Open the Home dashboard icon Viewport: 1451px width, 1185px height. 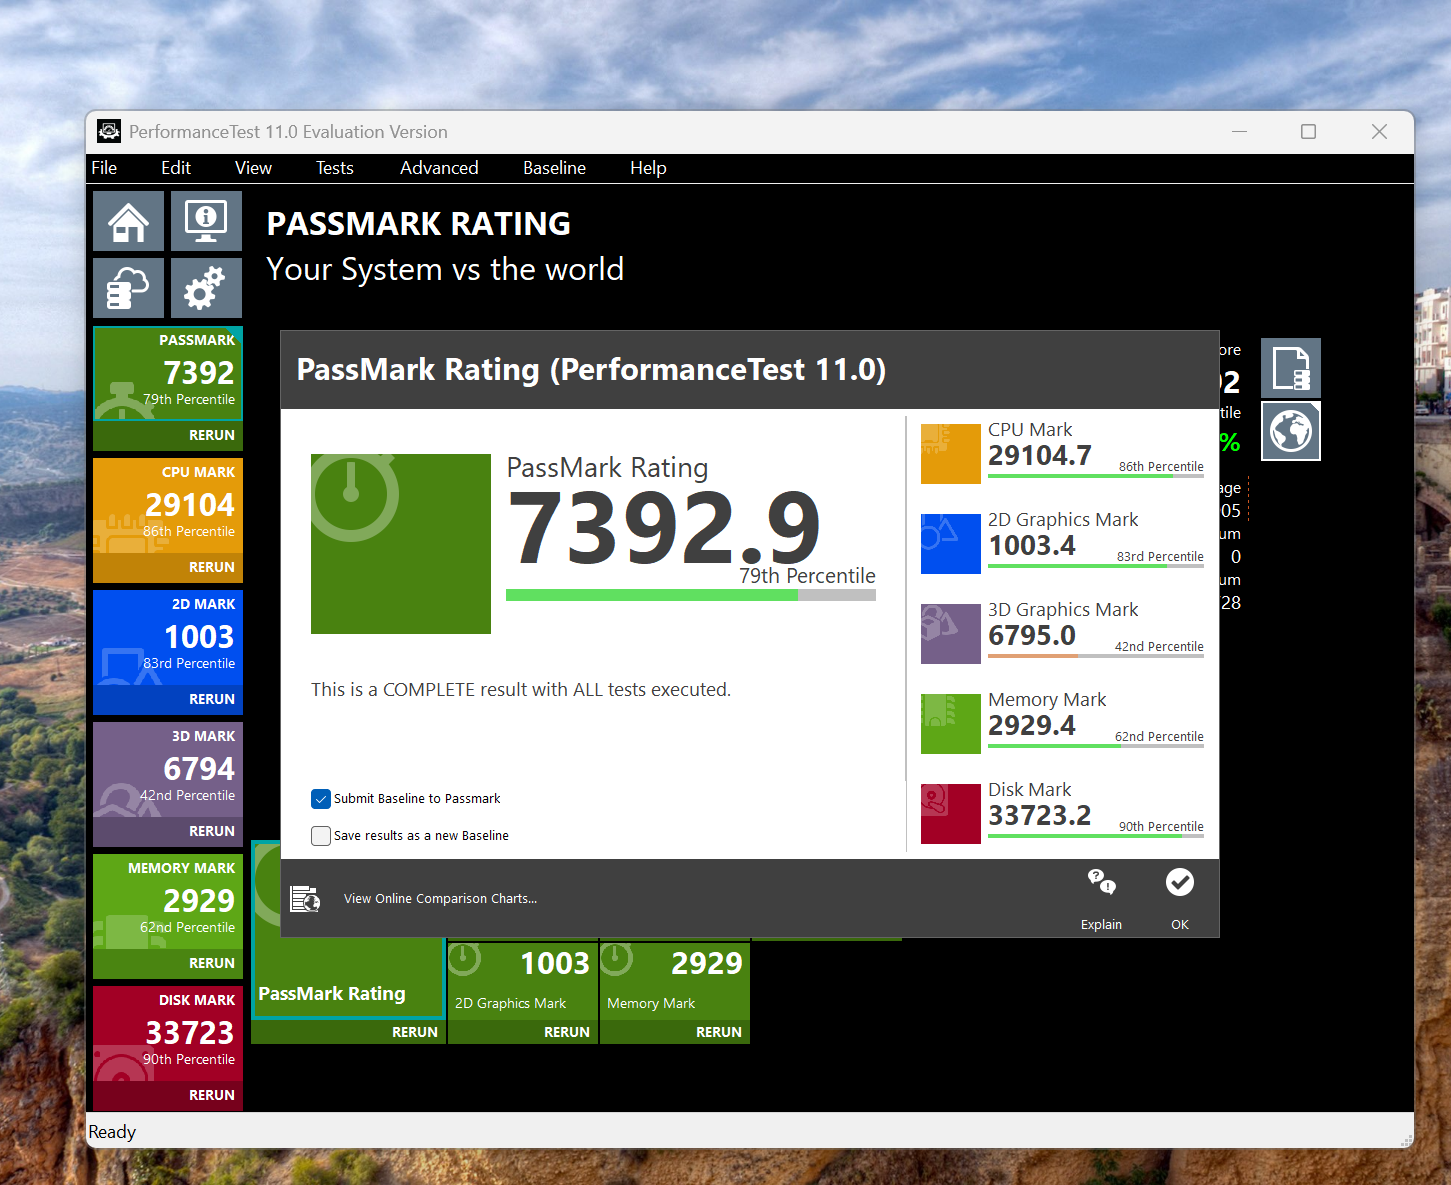pos(129,221)
